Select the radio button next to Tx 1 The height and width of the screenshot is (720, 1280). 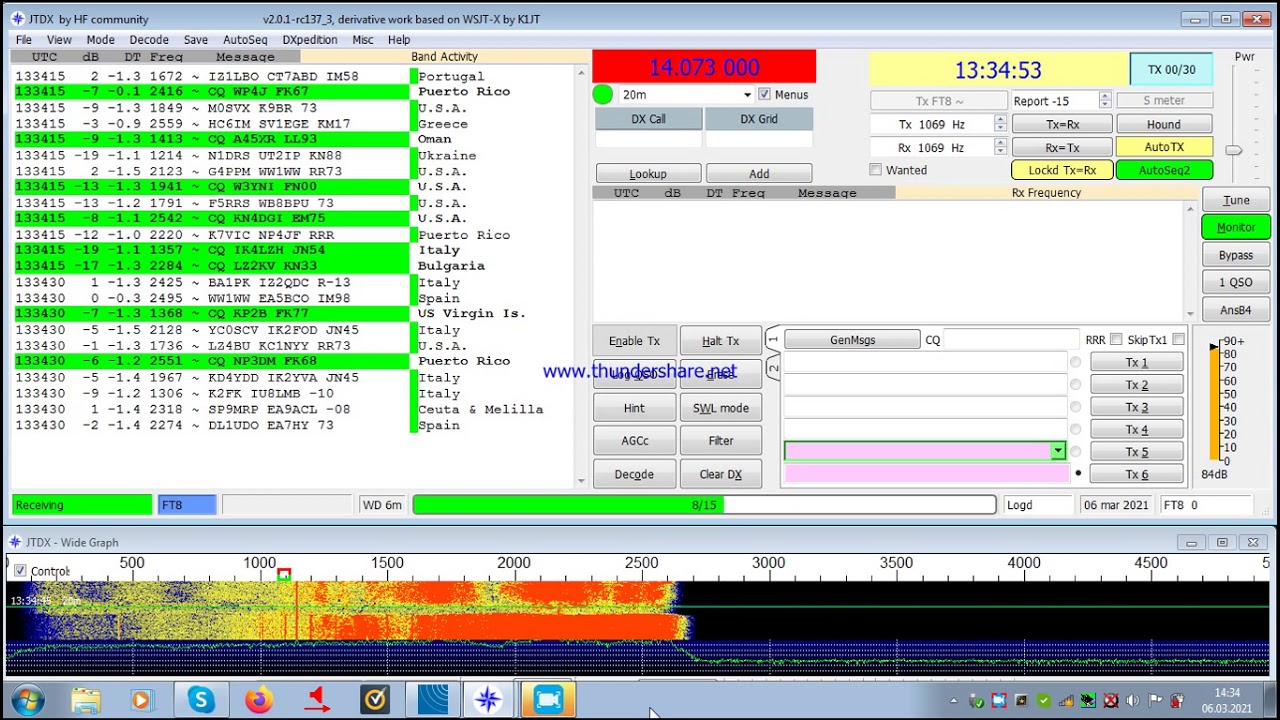(x=1075, y=362)
